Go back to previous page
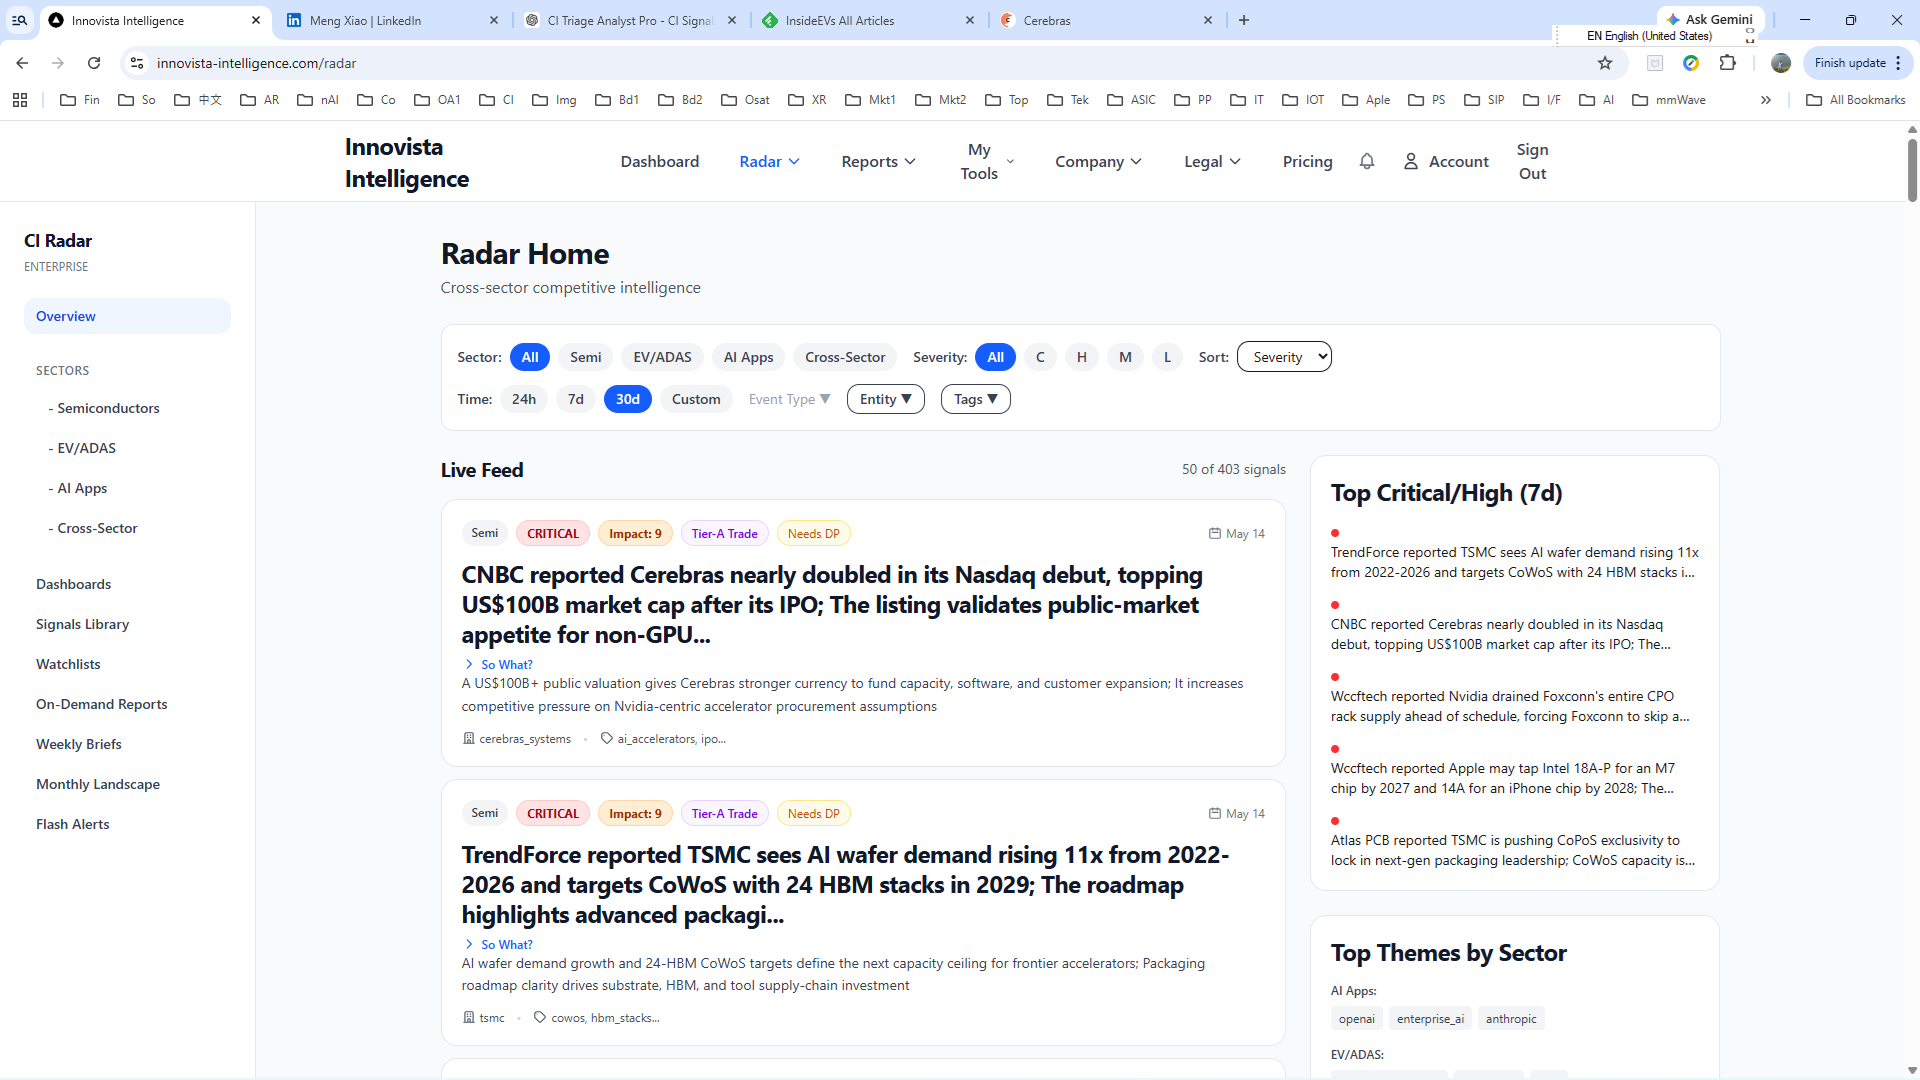Image resolution: width=1920 pixels, height=1080 pixels. tap(22, 63)
